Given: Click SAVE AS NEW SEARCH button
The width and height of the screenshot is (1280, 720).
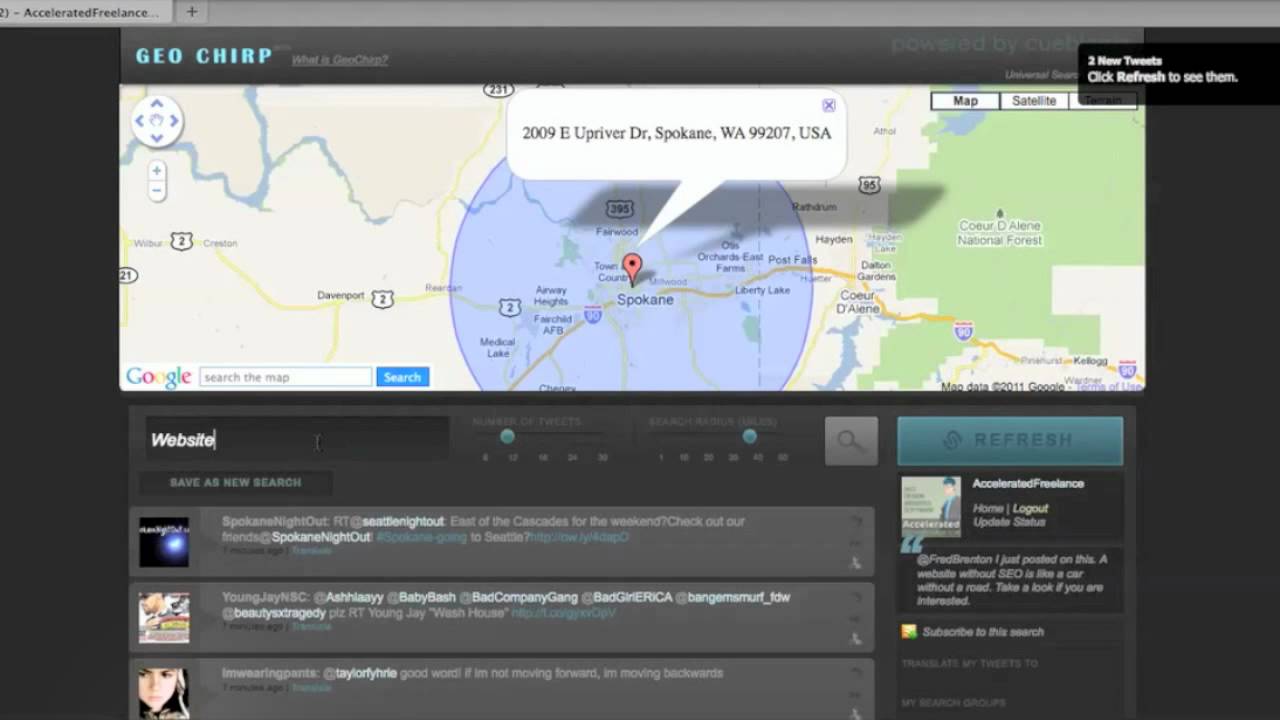Looking at the screenshot, I should tap(235, 482).
